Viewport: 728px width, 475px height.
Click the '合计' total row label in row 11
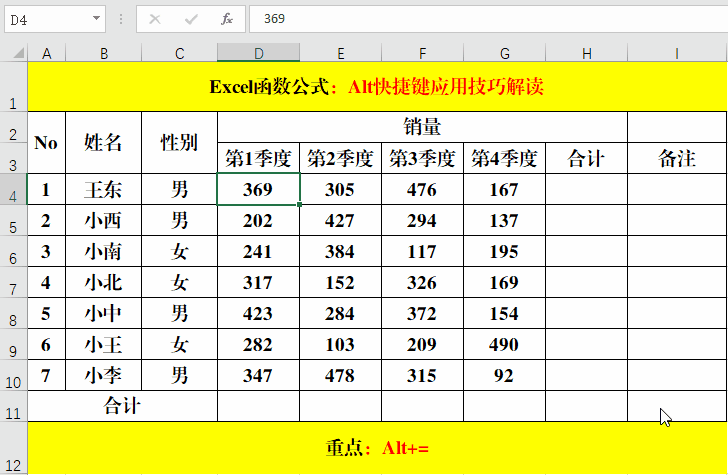pyautogui.click(x=122, y=406)
